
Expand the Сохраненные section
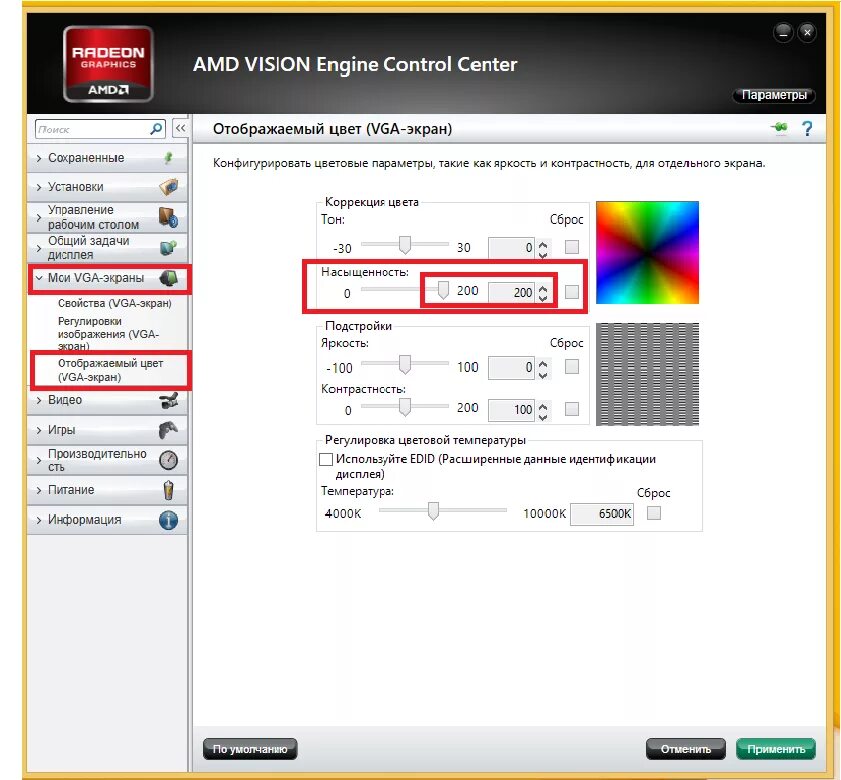(x=39, y=158)
